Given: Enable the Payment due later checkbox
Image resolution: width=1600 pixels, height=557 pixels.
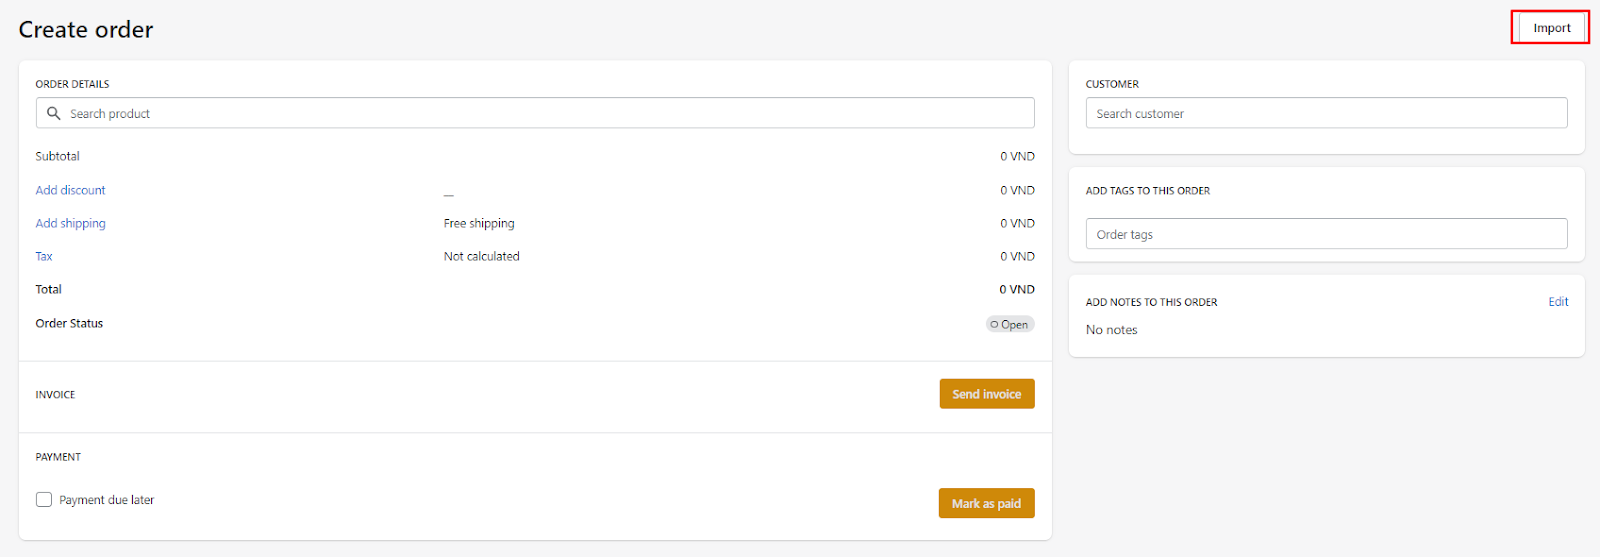Looking at the screenshot, I should pyautogui.click(x=44, y=500).
